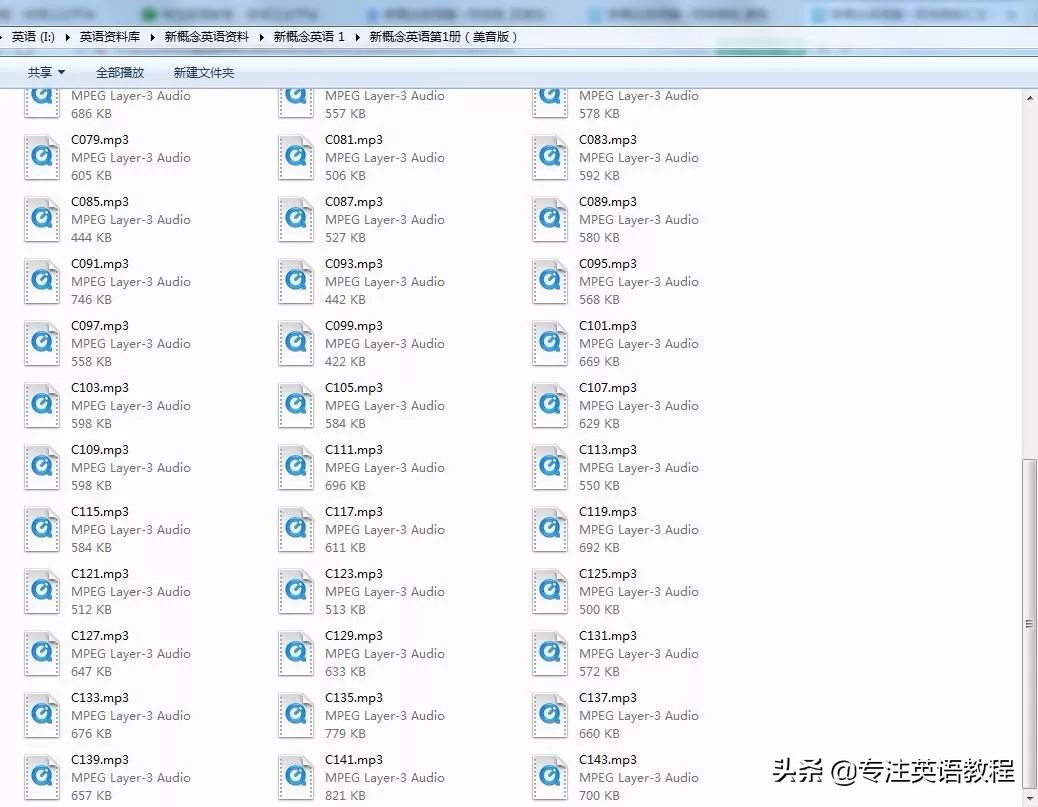Image resolution: width=1038 pixels, height=807 pixels.
Task: Select the C105.mp3 file icon
Action: (295, 406)
